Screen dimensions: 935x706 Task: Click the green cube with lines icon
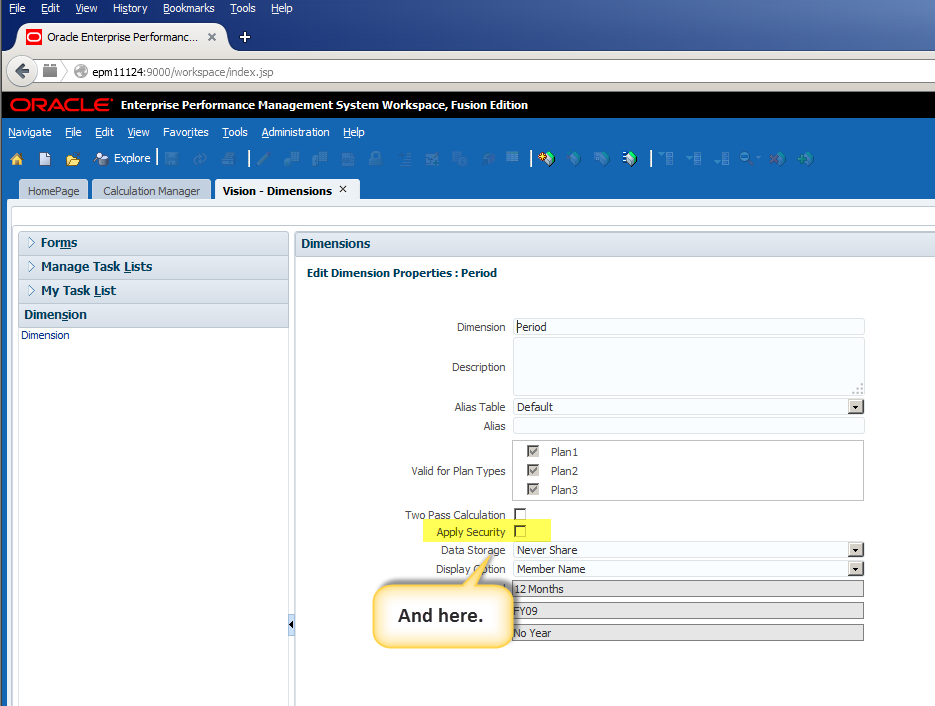click(630, 159)
